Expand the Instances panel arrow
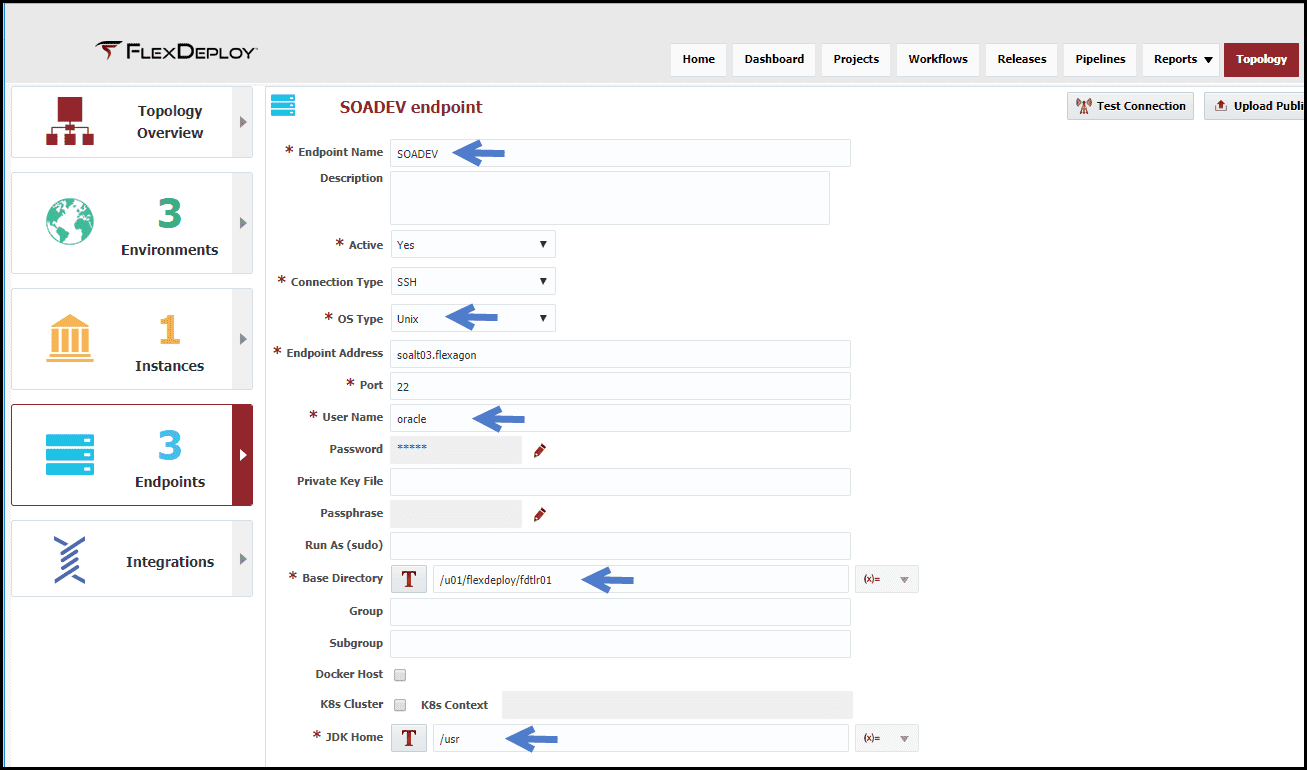 [242, 339]
